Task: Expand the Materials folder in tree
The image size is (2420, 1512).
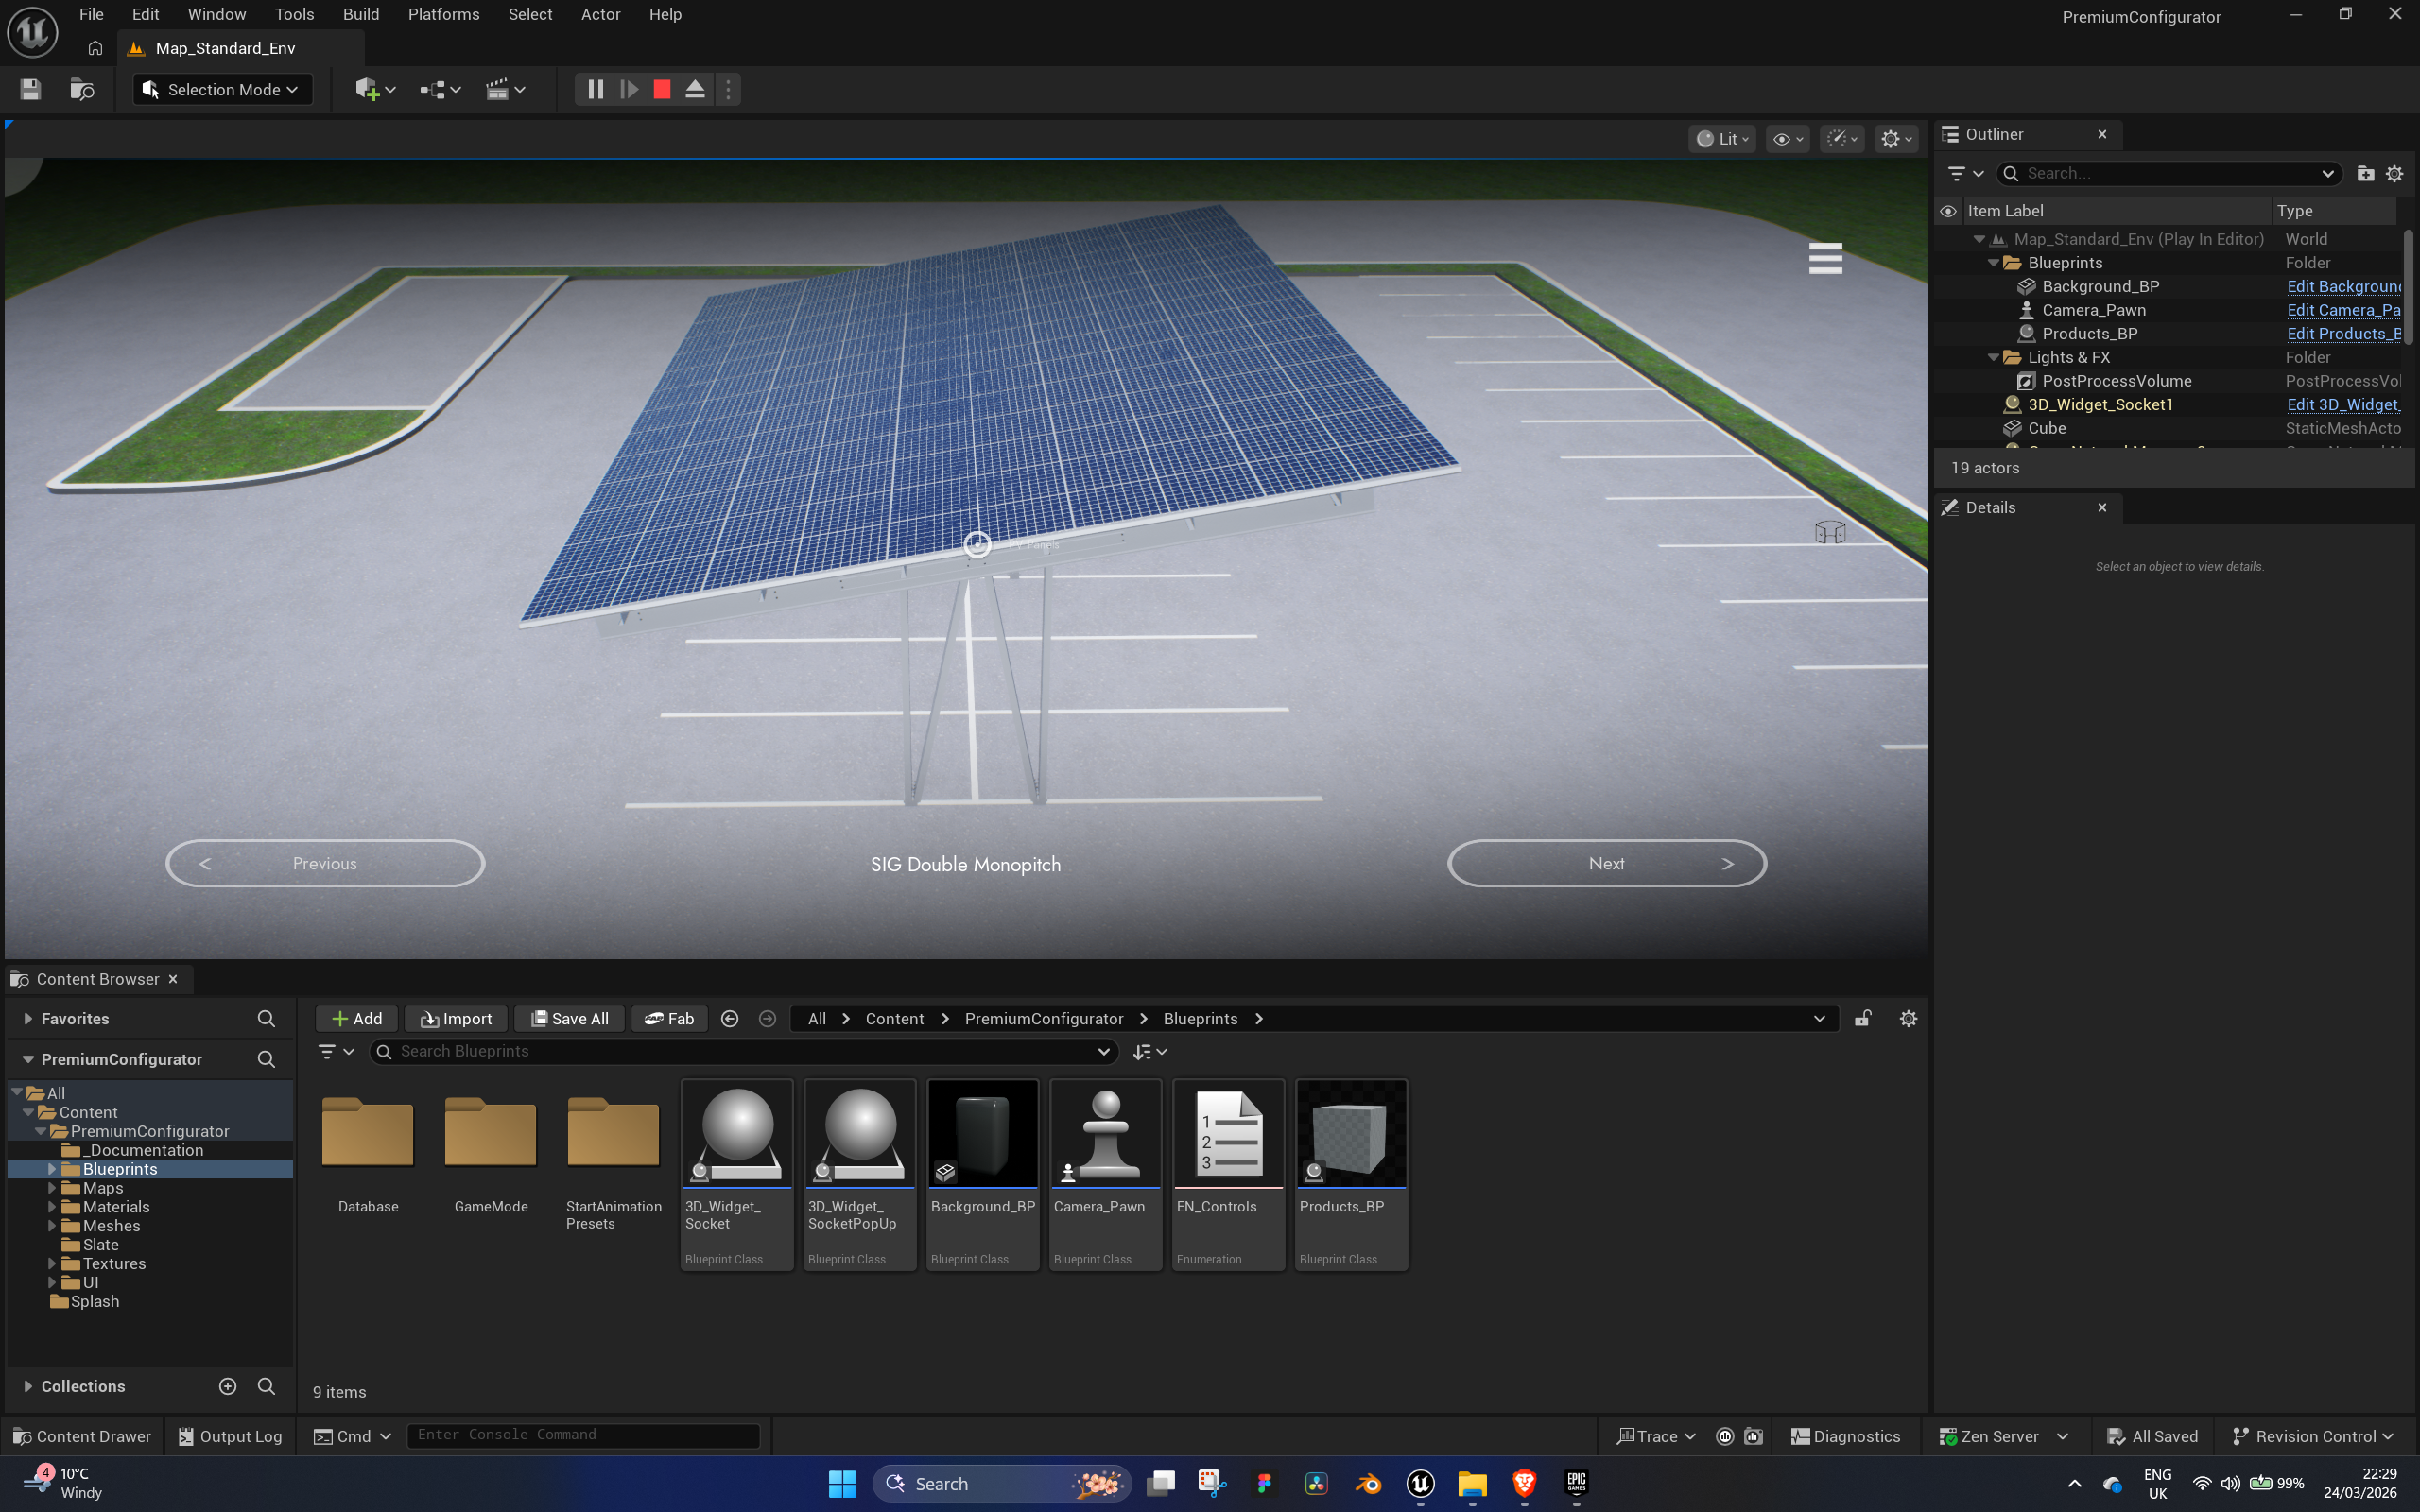Action: pos(52,1207)
